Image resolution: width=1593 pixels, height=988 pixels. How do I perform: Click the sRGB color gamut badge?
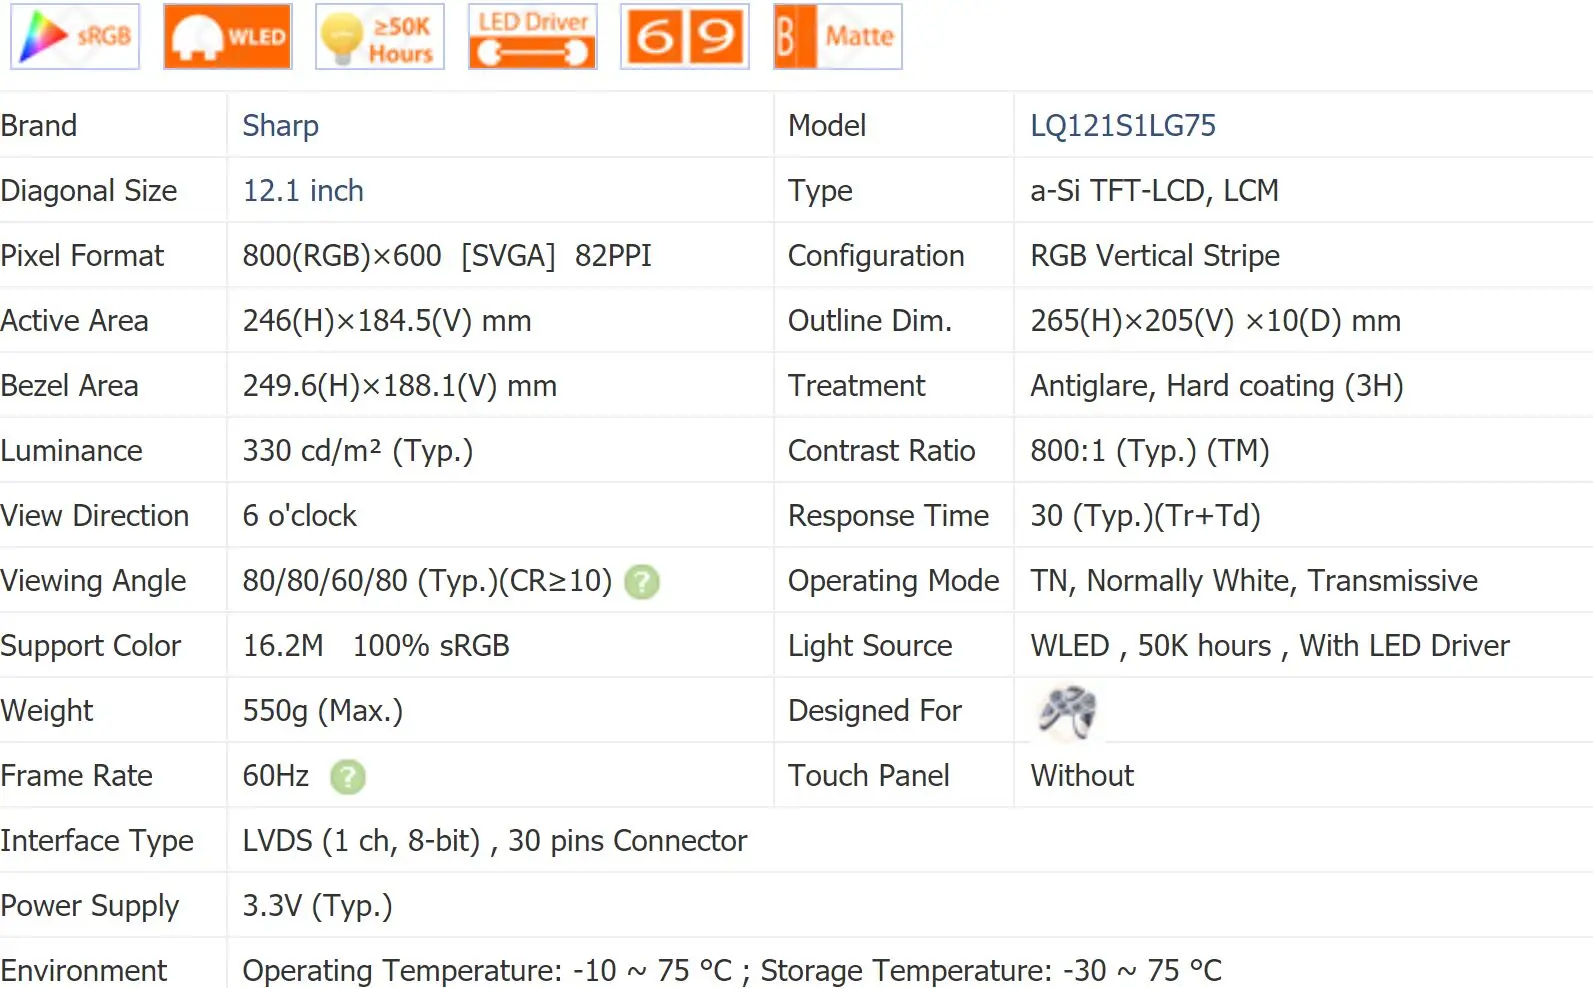pos(75,37)
